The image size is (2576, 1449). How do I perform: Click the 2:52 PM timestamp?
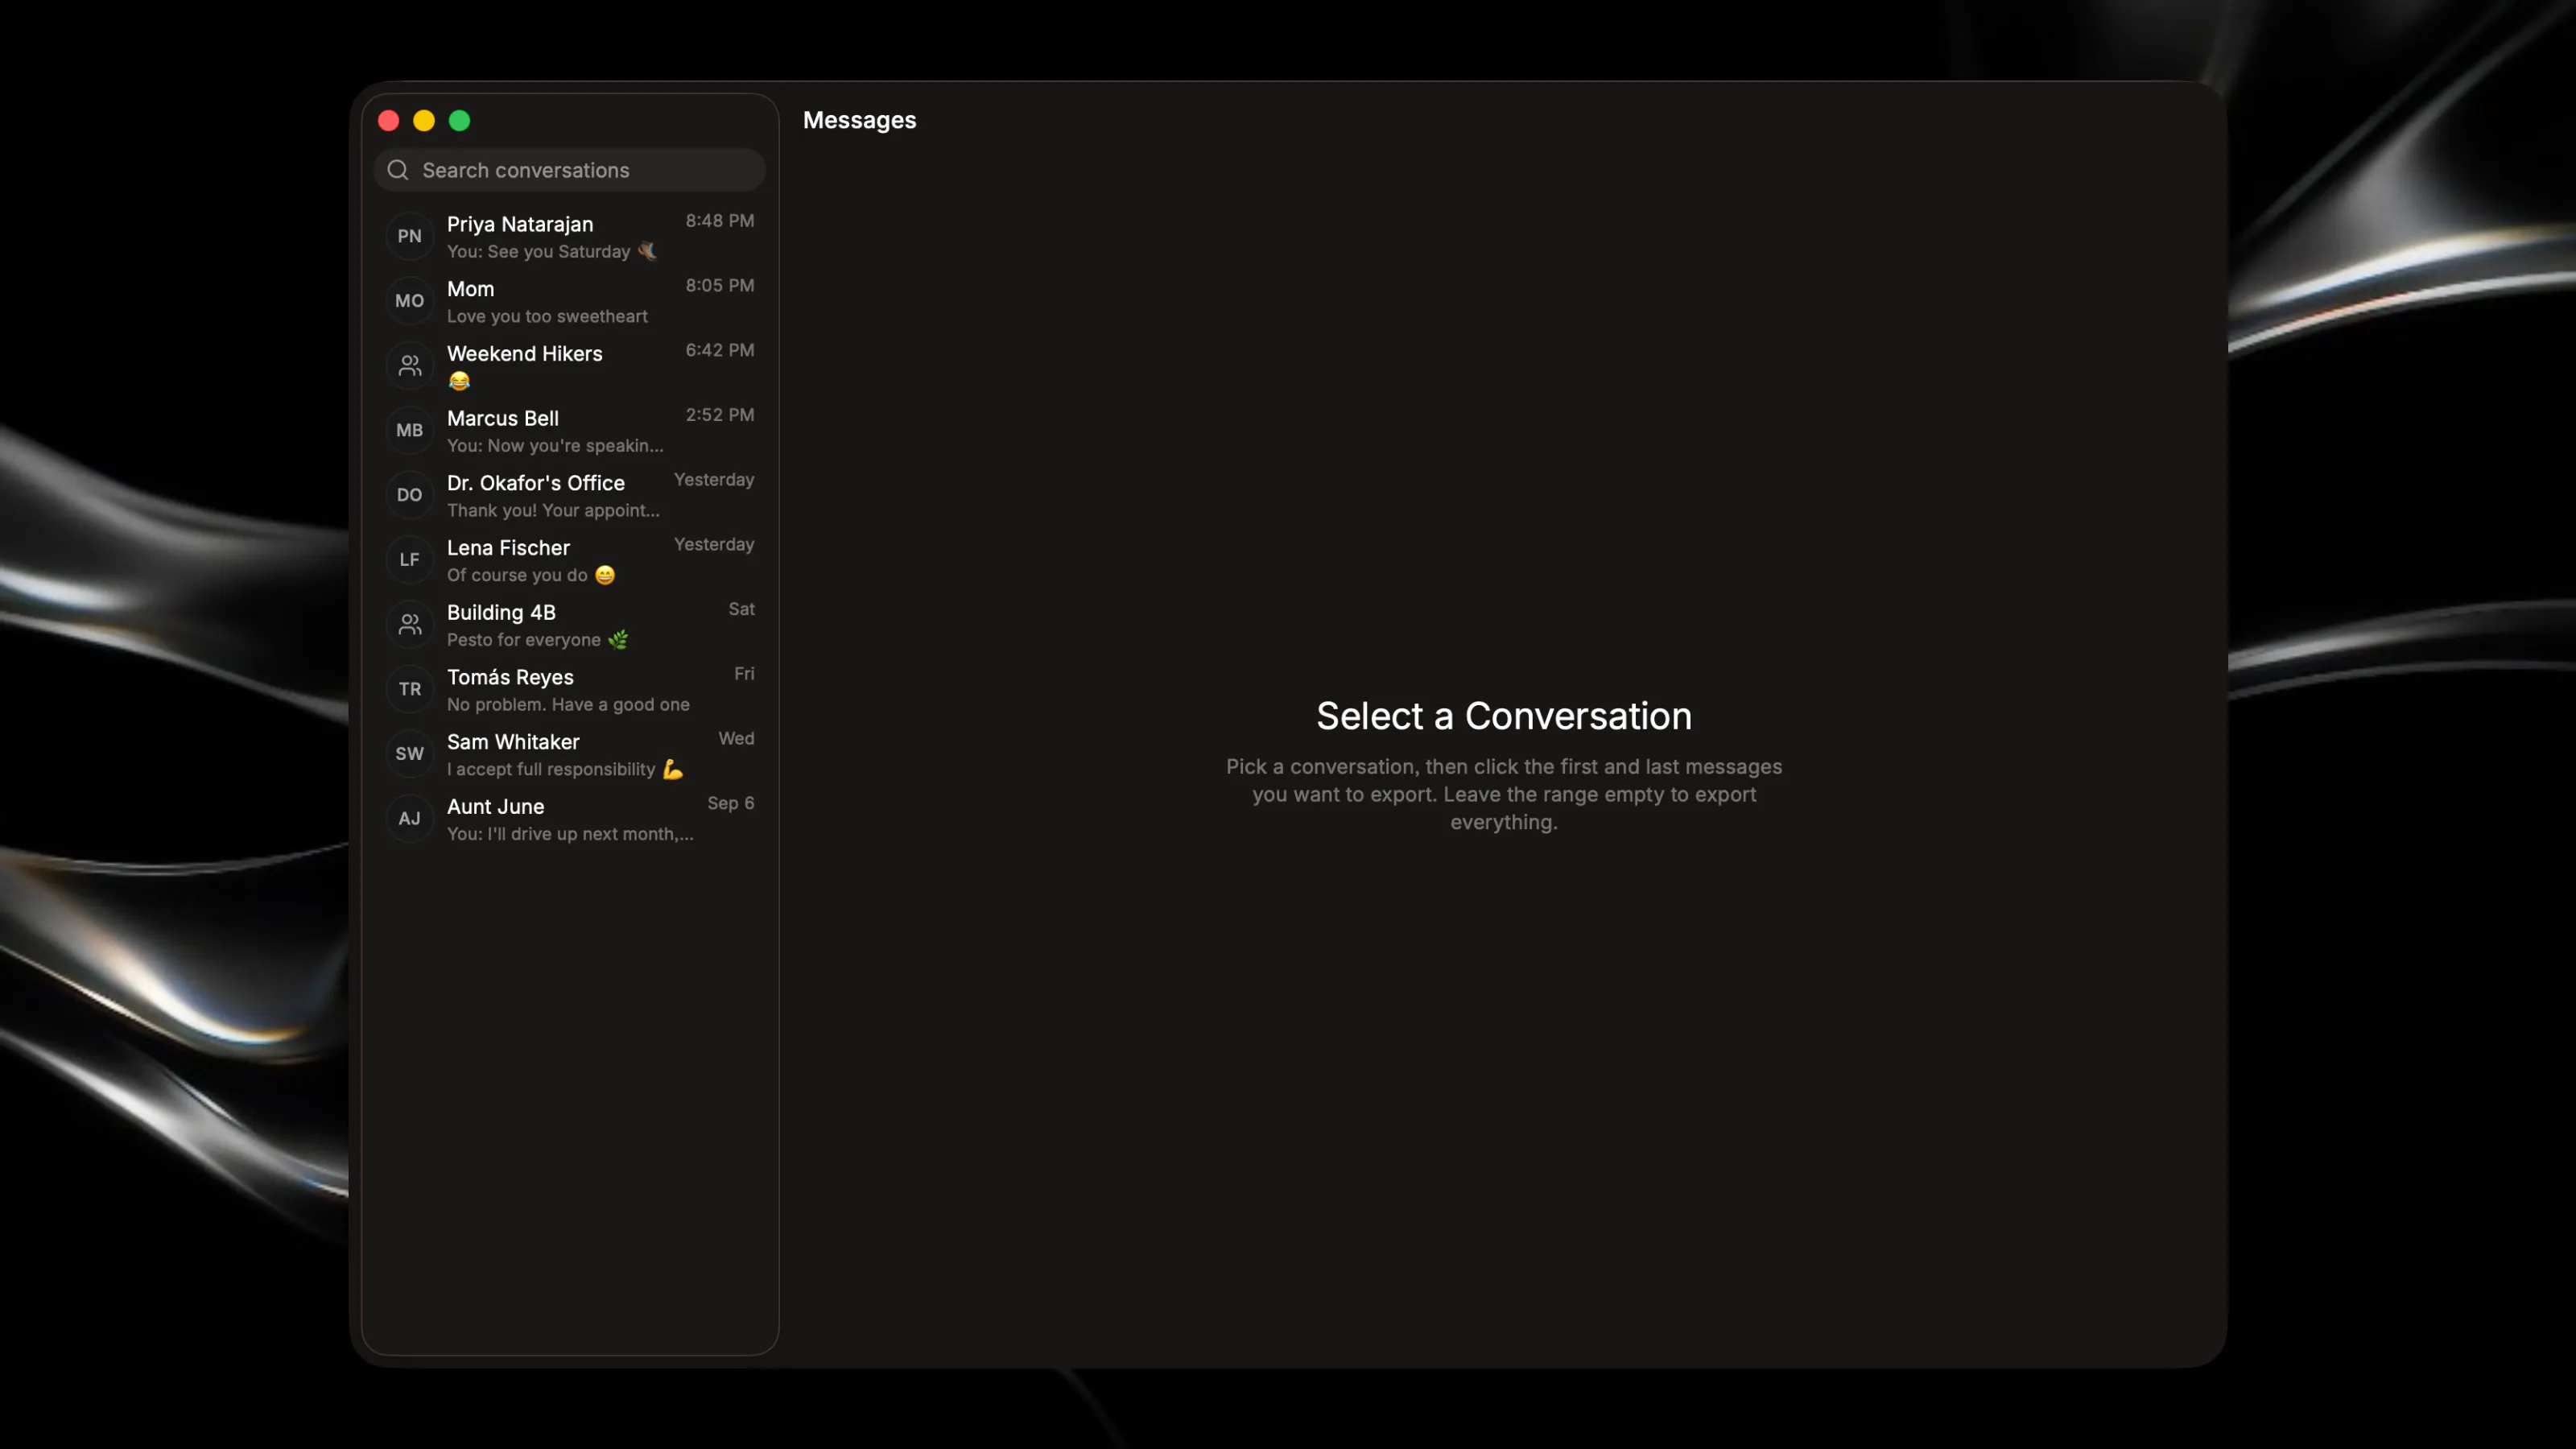coord(720,415)
